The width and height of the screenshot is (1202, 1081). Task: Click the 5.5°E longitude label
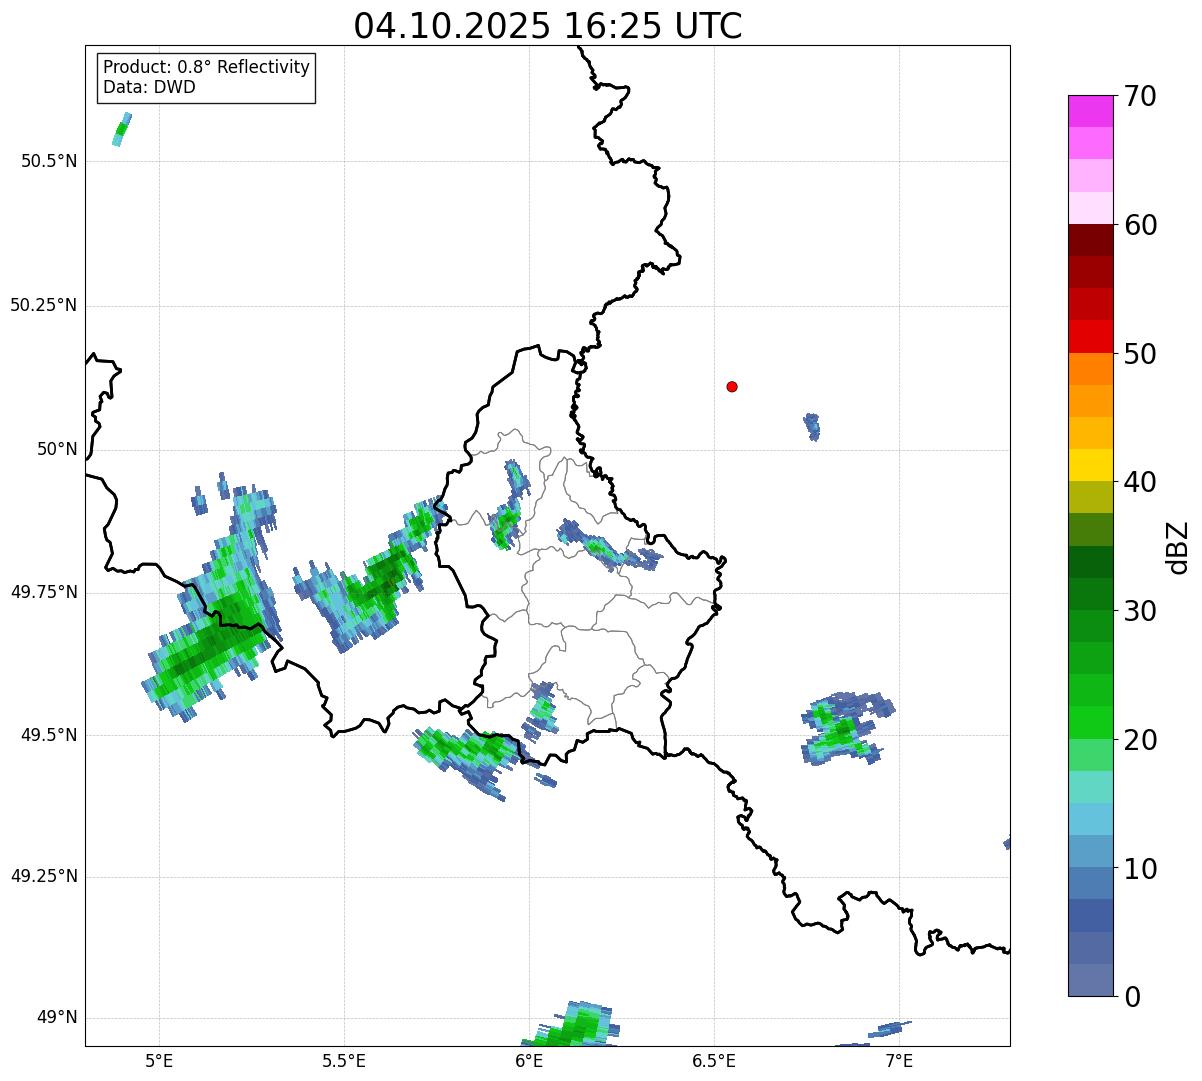[344, 1061]
